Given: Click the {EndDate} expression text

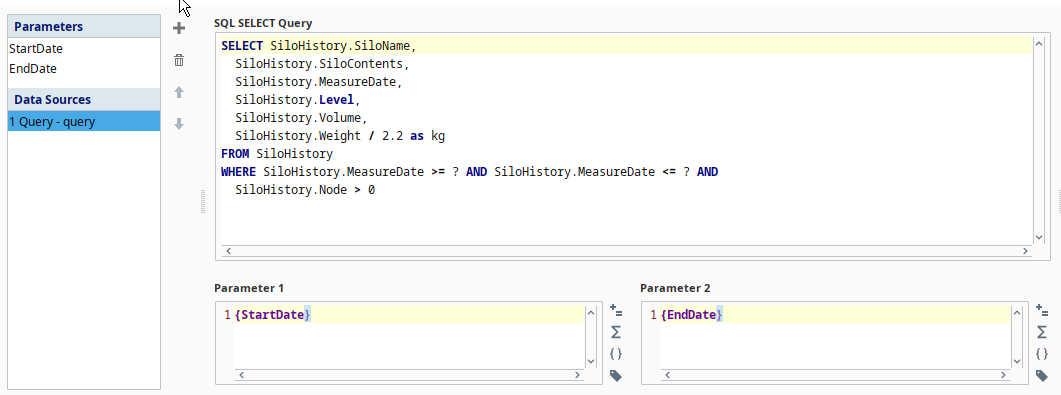Looking at the screenshot, I should click(692, 315).
